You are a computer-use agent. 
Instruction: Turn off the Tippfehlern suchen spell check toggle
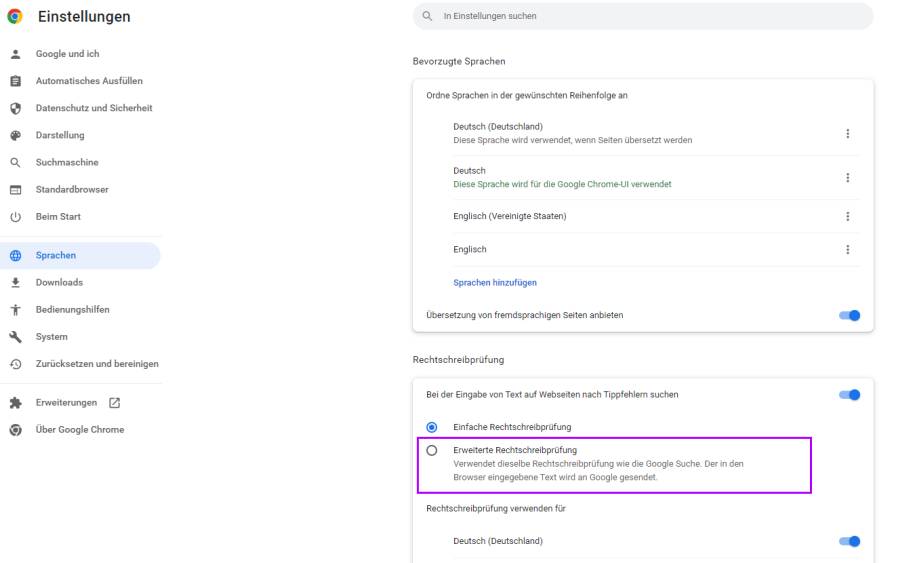click(850, 395)
